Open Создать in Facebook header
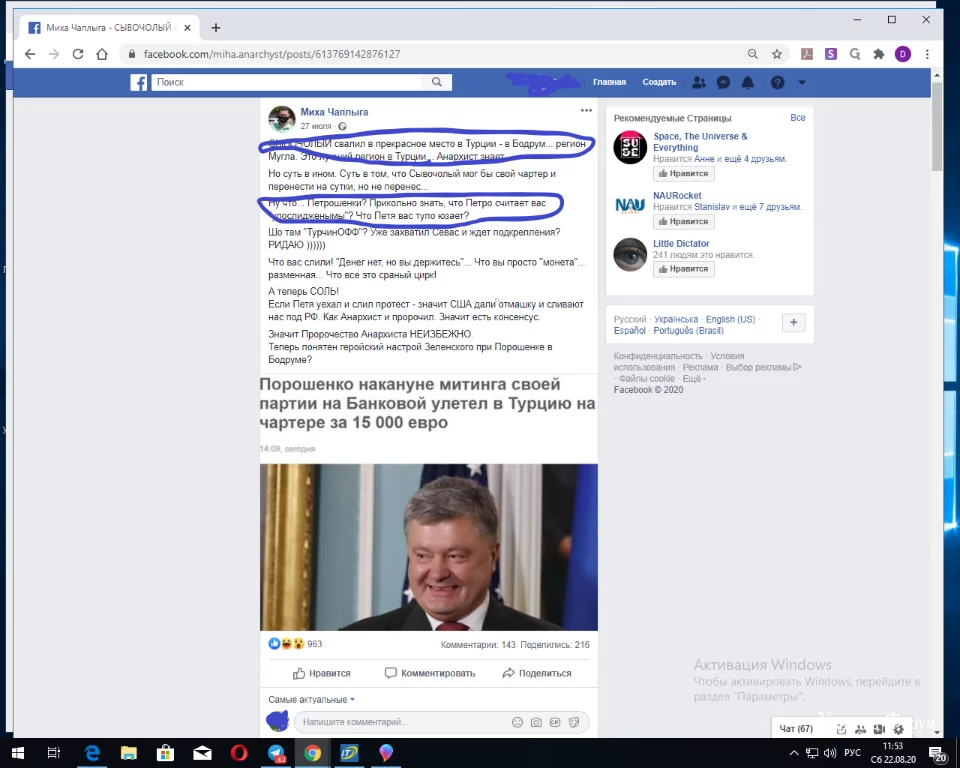Screen dimensions: 960x768 [x=659, y=82]
